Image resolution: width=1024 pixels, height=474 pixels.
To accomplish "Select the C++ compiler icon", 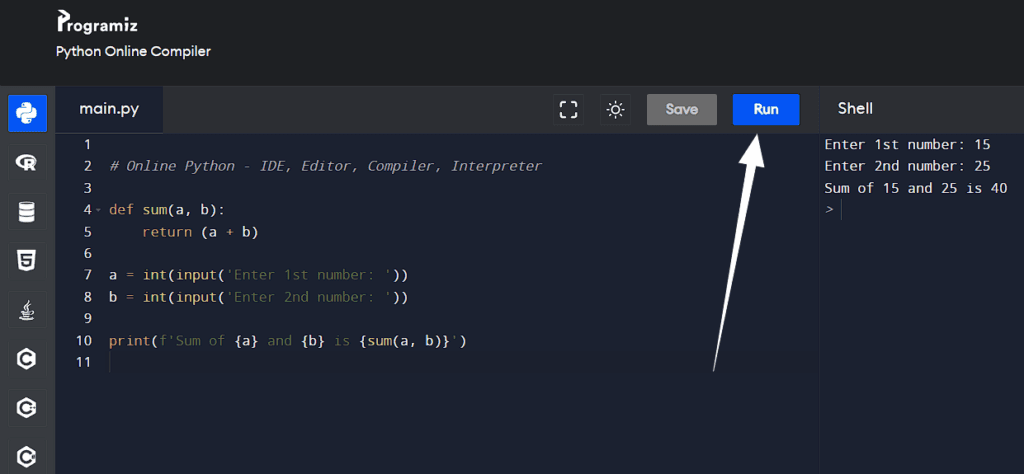I will click(x=27, y=408).
